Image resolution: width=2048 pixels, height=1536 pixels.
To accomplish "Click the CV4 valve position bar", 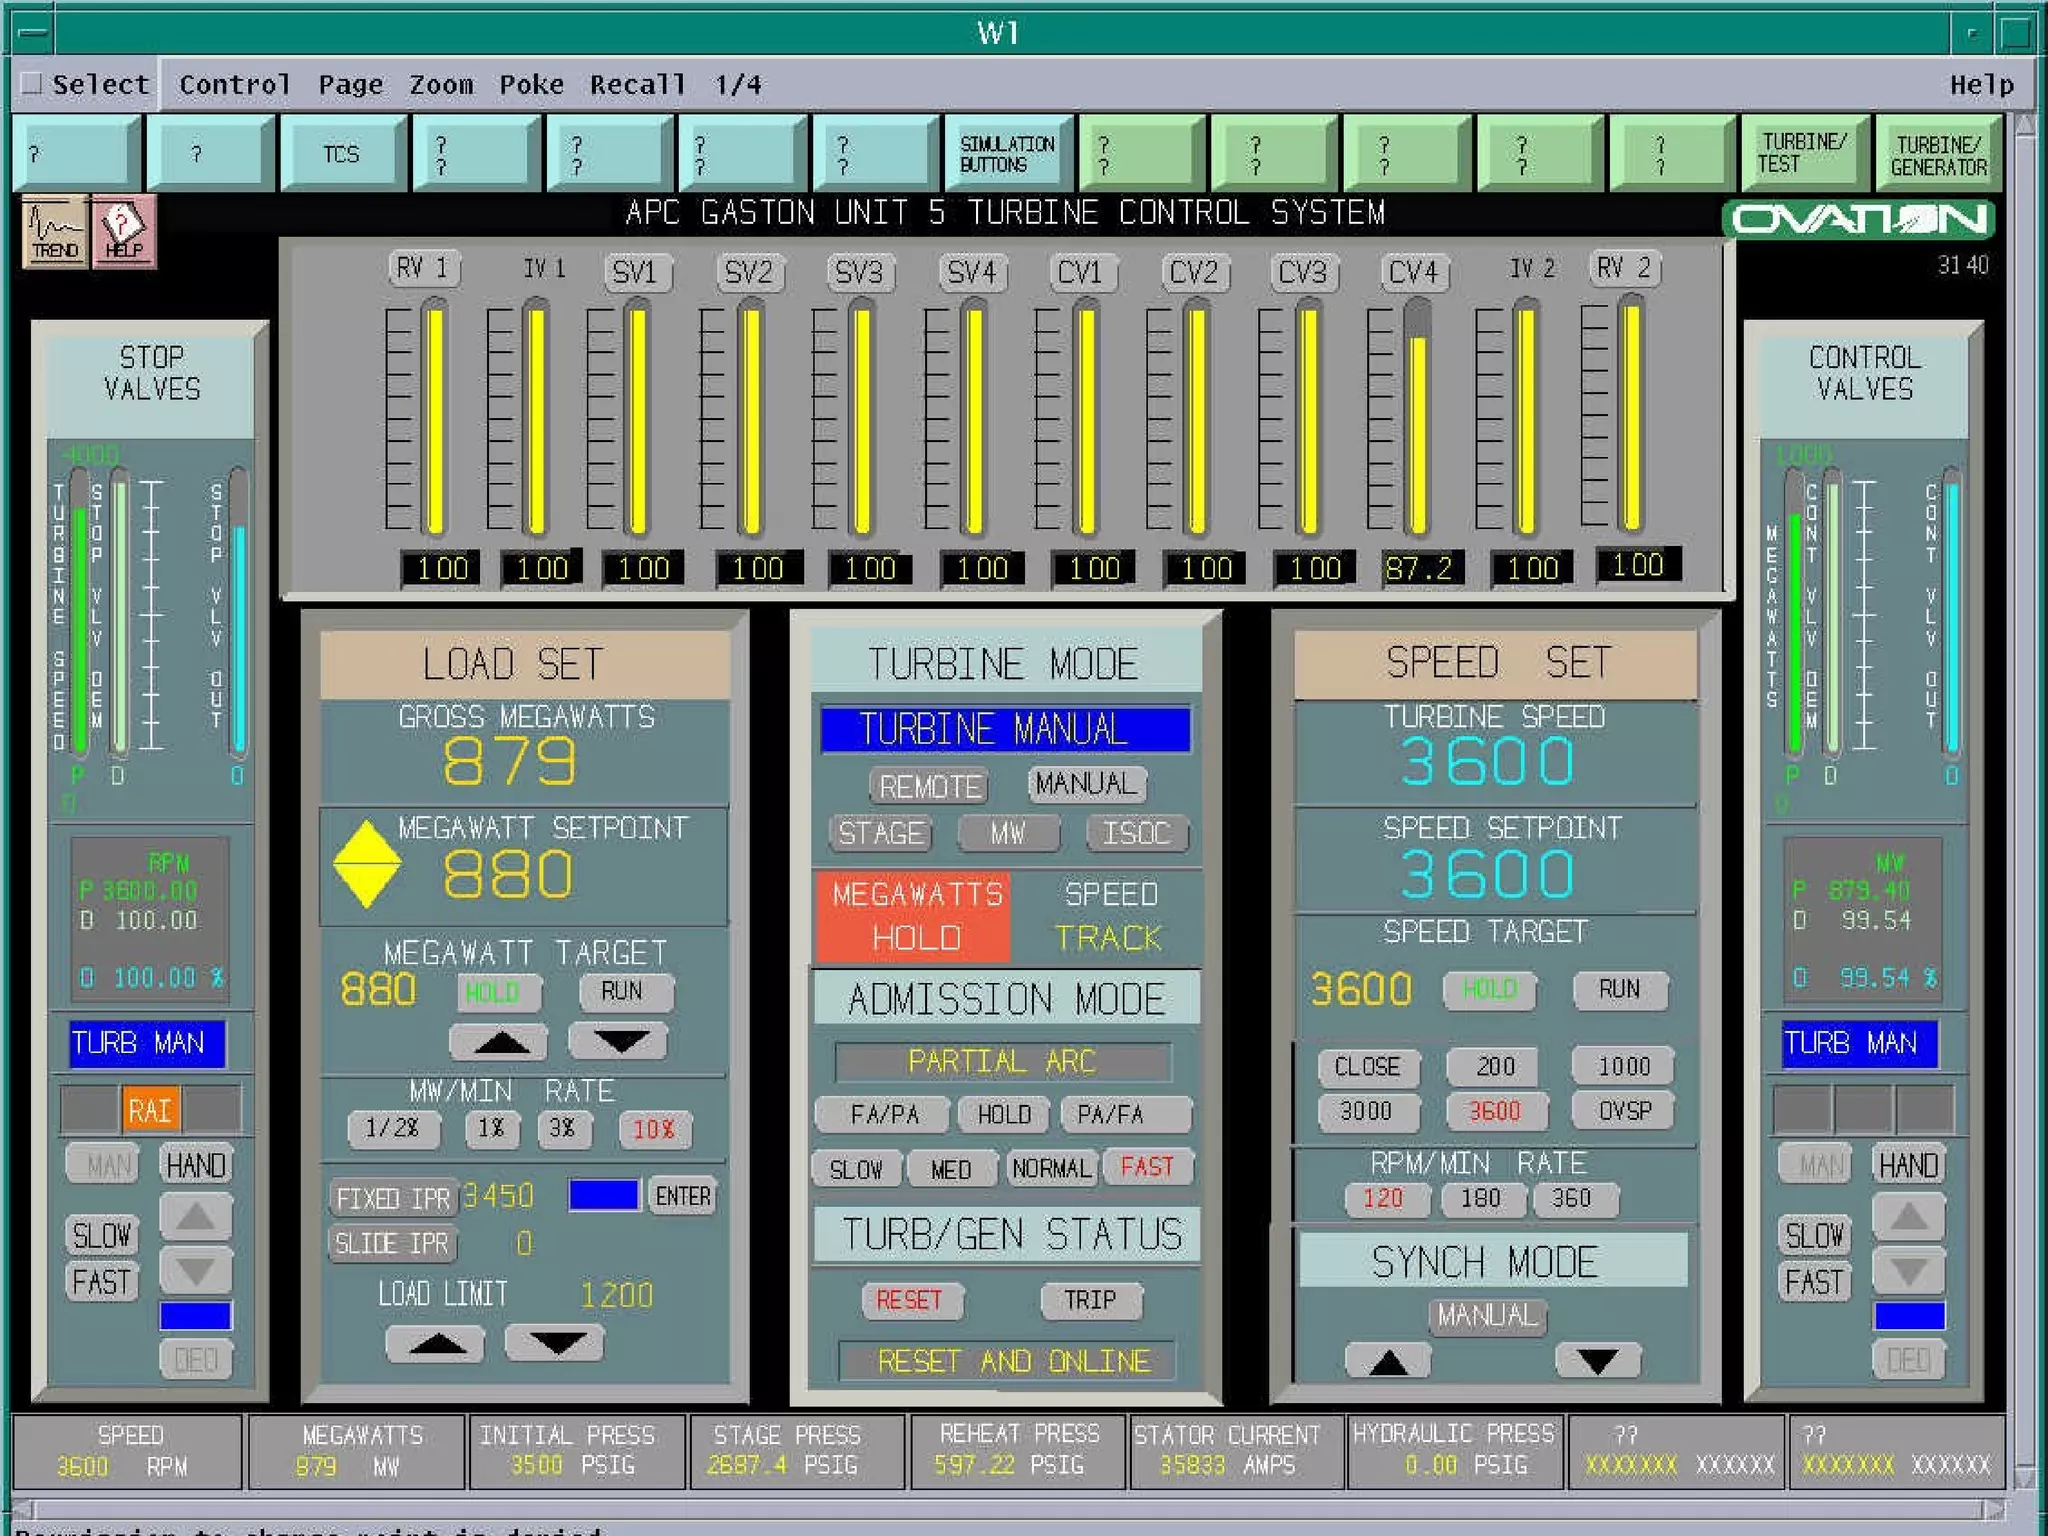I will (x=1417, y=420).
